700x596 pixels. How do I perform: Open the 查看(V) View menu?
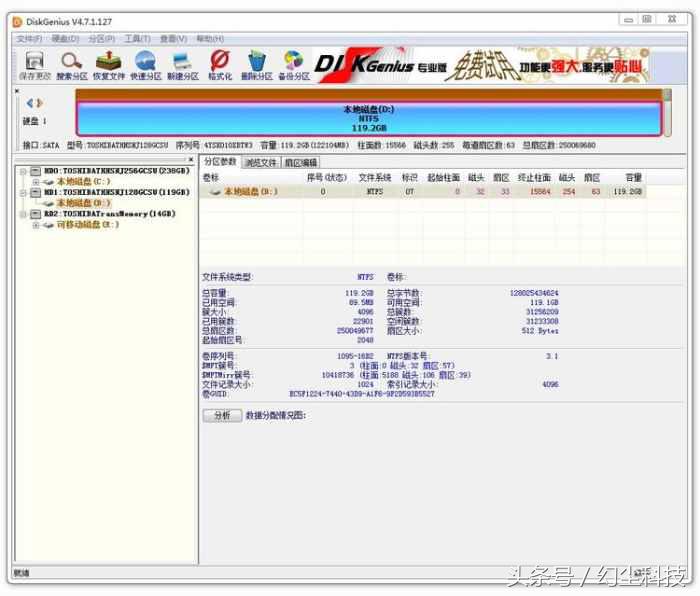coord(173,39)
